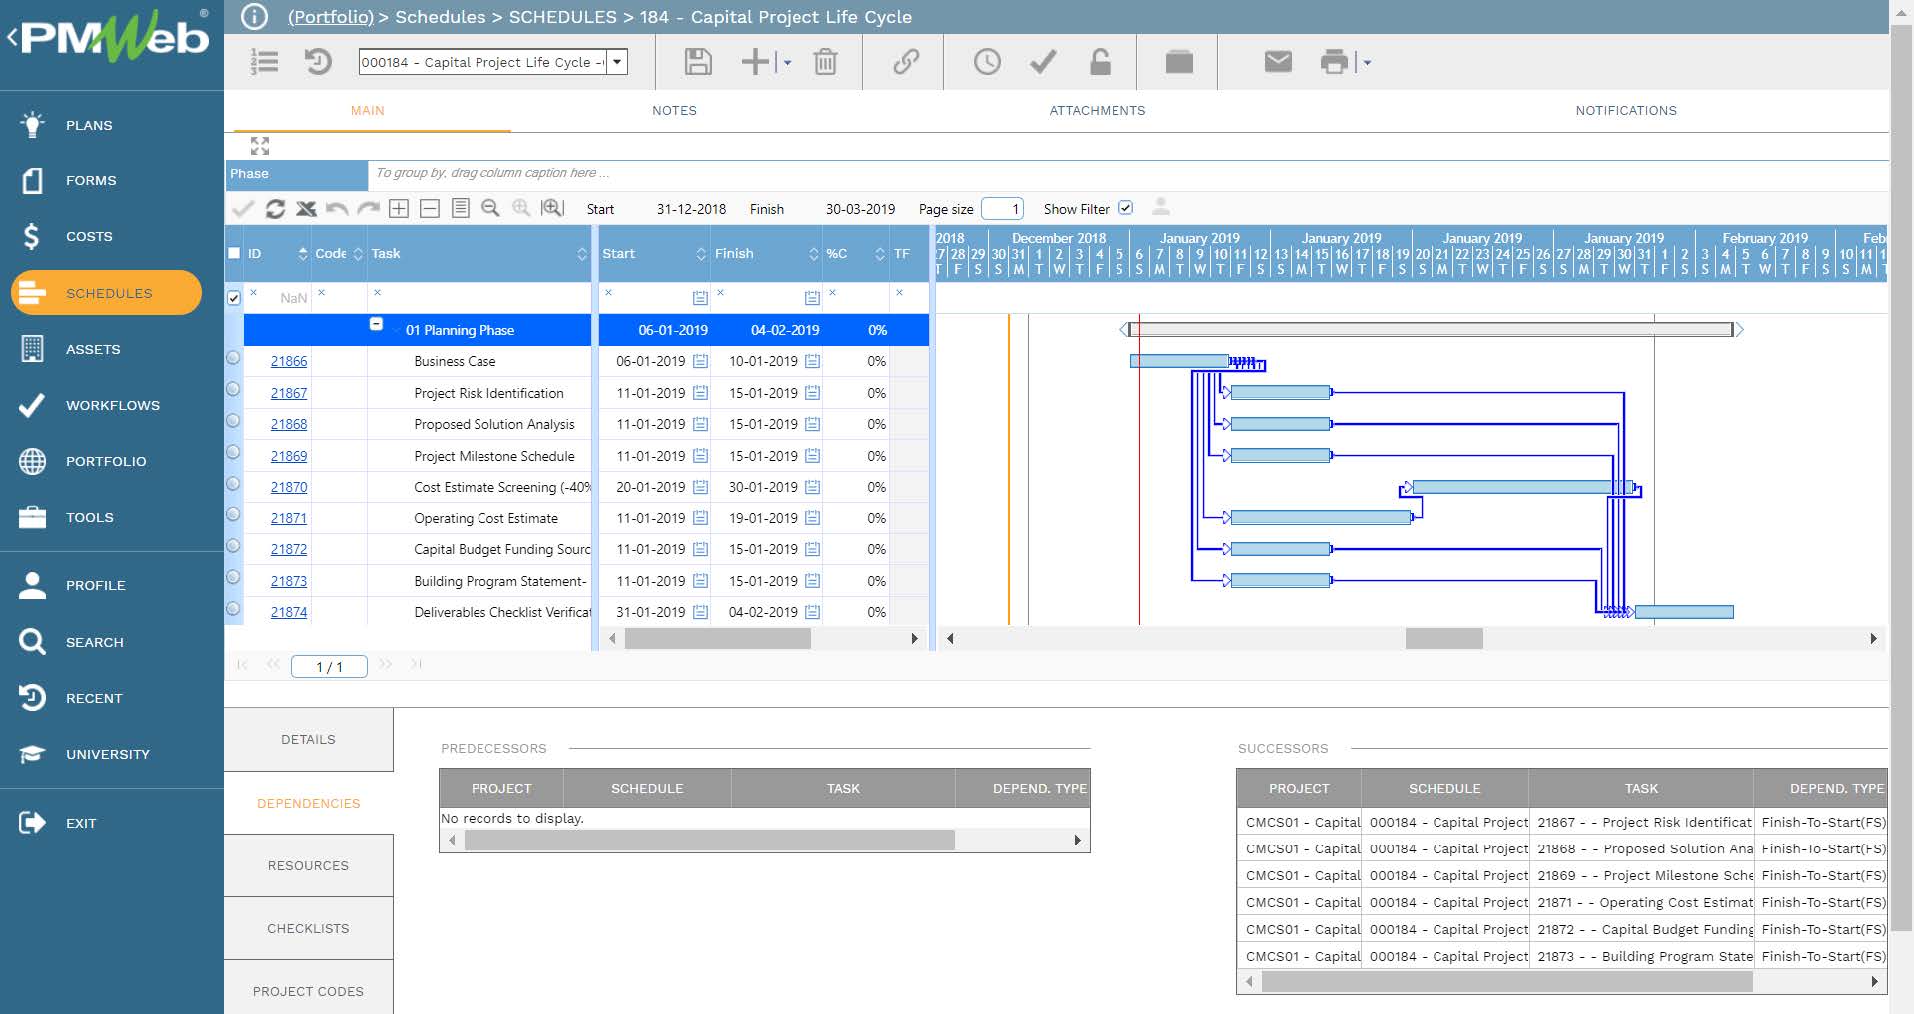
Task: Open the DETAILS side tab
Action: point(308,740)
